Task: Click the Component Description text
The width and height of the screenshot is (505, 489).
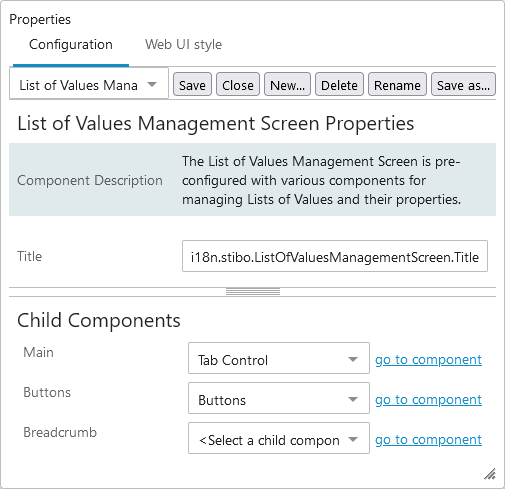Action: [90, 180]
